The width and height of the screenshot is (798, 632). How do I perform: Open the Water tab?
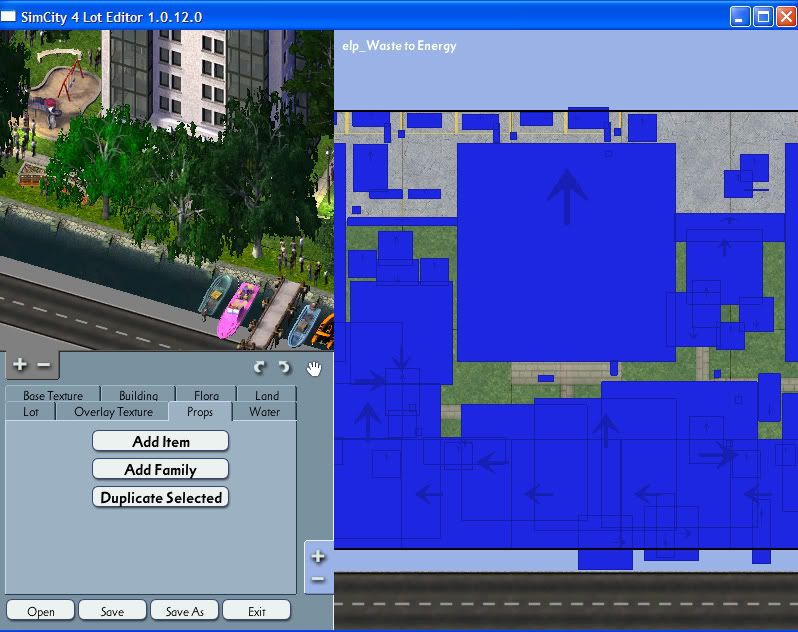264,412
